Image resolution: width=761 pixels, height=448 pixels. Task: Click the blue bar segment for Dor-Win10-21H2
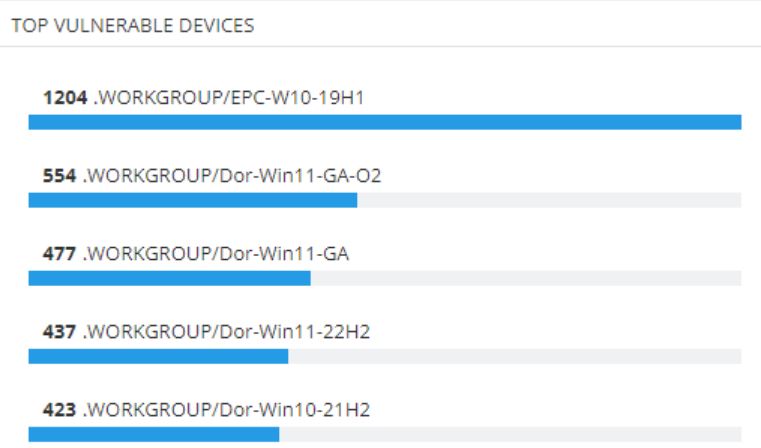(x=154, y=434)
